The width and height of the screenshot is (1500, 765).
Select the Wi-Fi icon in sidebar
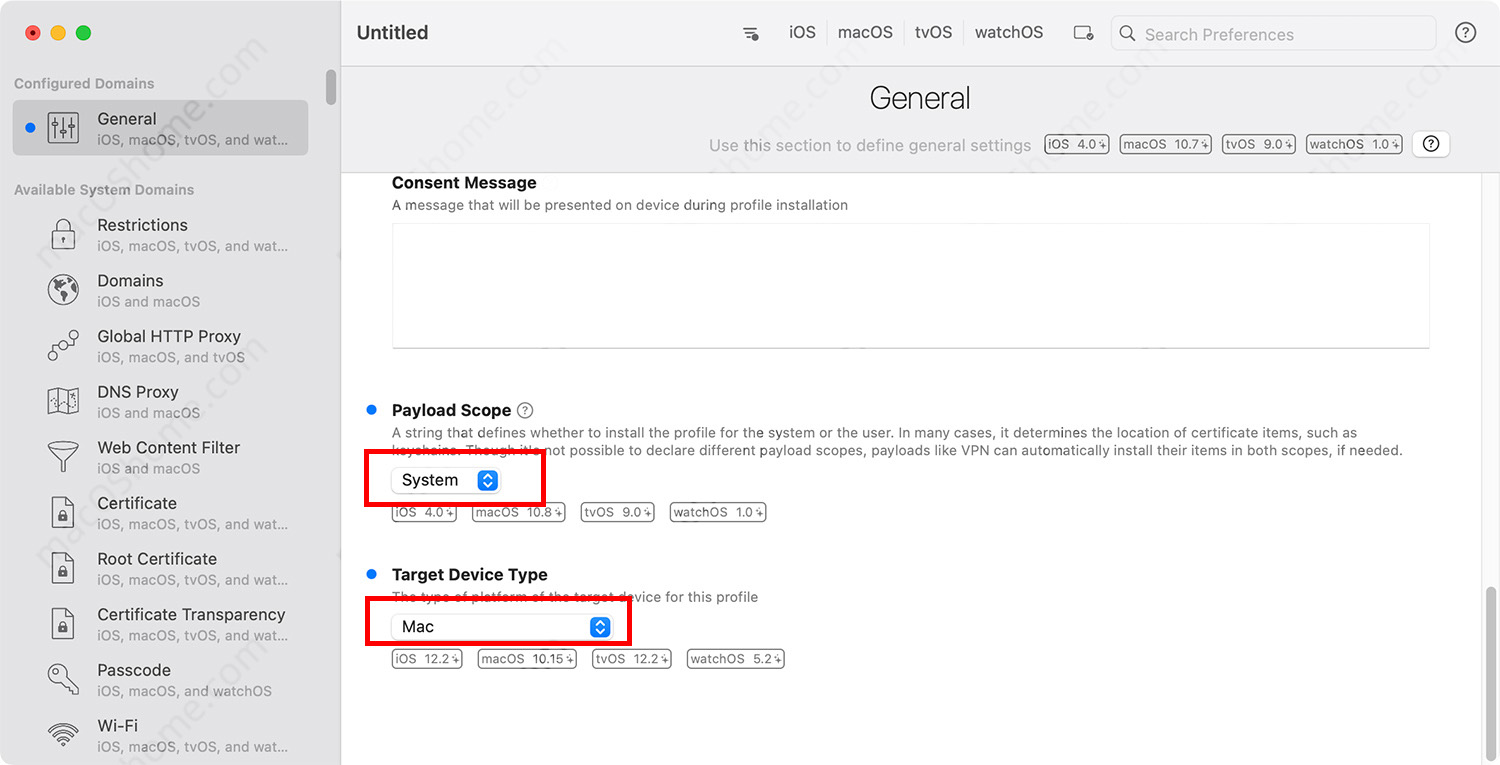coord(63,735)
